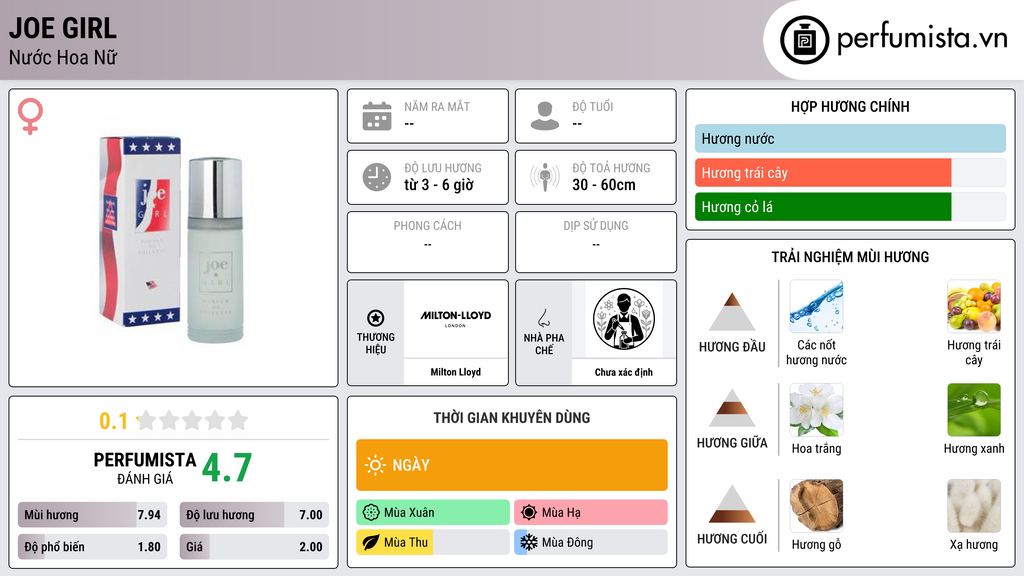Click the Mùi hương rating bar
Image resolution: width=1024 pixels, height=576 pixels.
click(92, 515)
